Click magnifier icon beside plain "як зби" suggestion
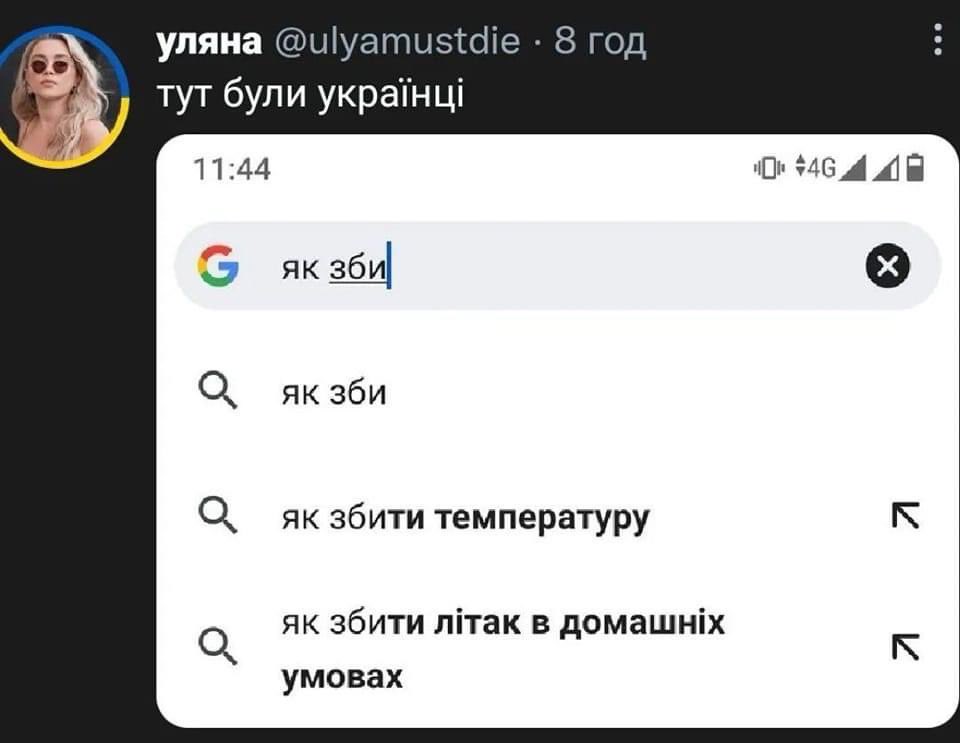The width and height of the screenshot is (960, 743). [x=217, y=392]
